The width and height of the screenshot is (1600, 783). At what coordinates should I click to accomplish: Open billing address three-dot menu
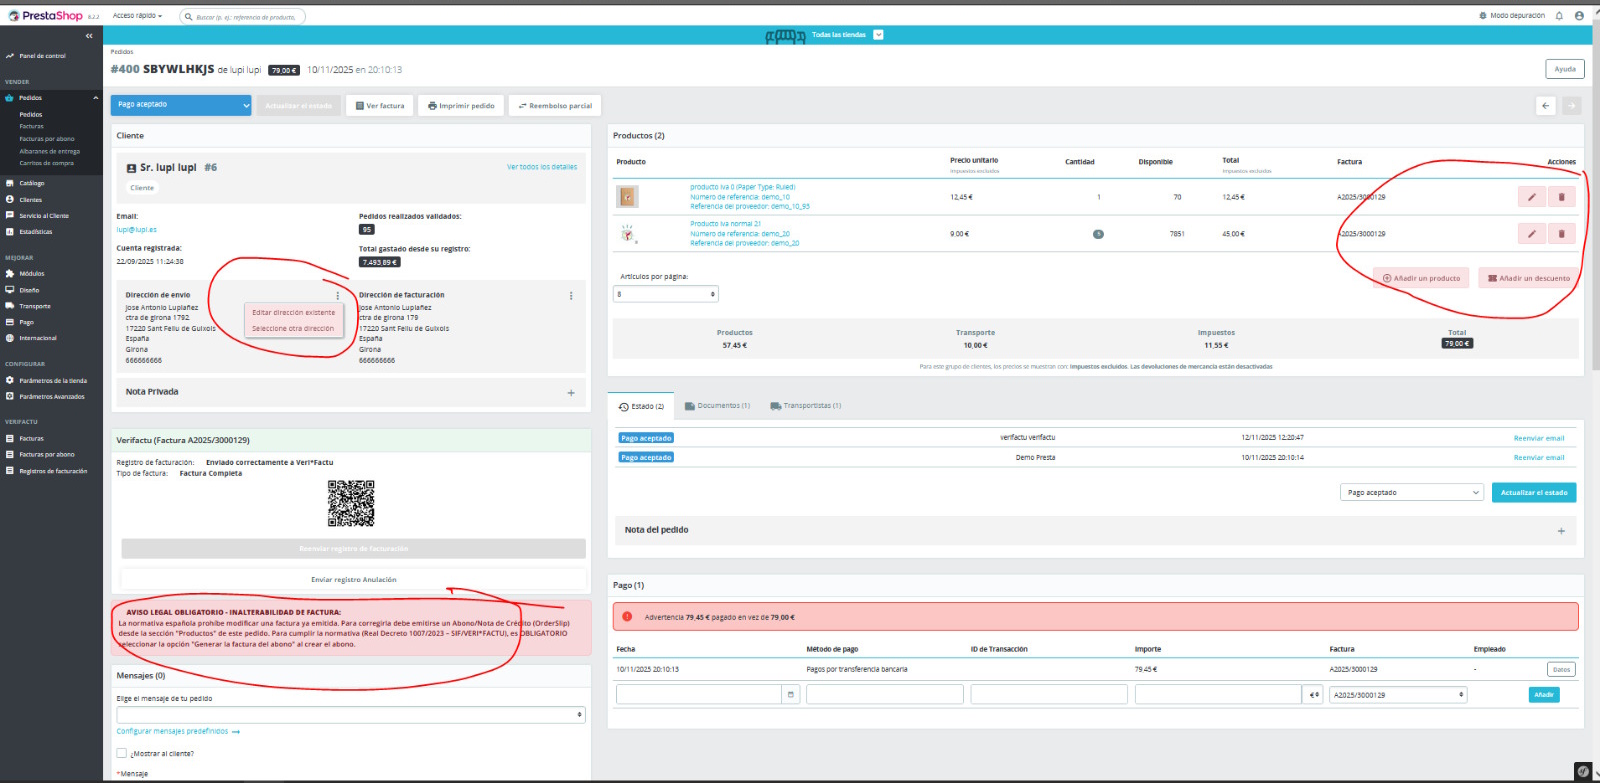[571, 296]
